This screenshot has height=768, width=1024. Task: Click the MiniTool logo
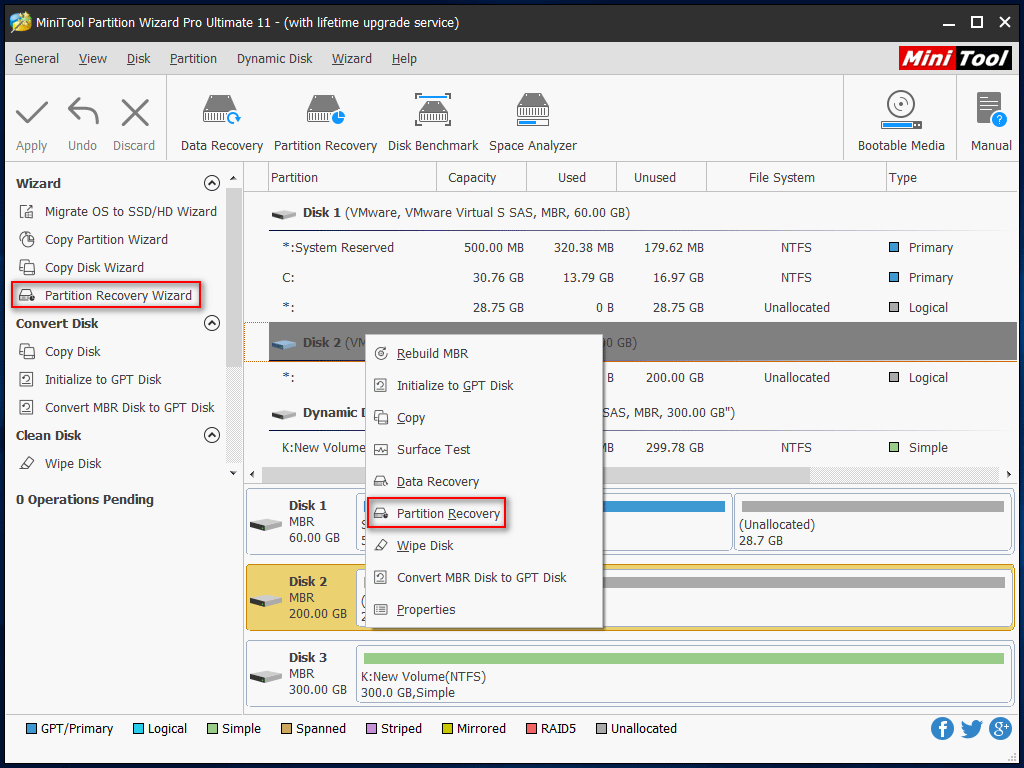(955, 59)
